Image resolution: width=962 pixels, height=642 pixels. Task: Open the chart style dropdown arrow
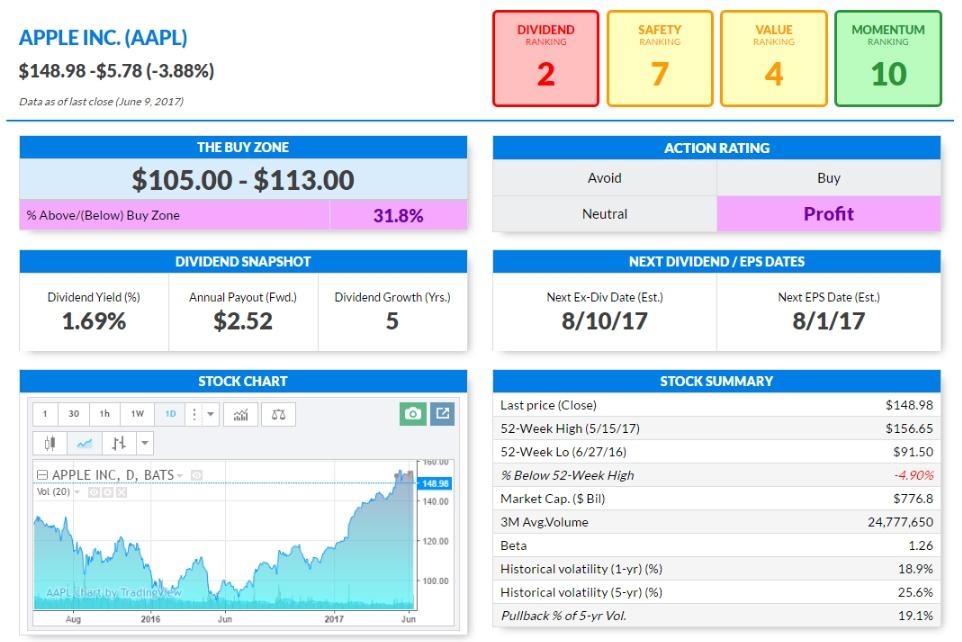tap(144, 443)
